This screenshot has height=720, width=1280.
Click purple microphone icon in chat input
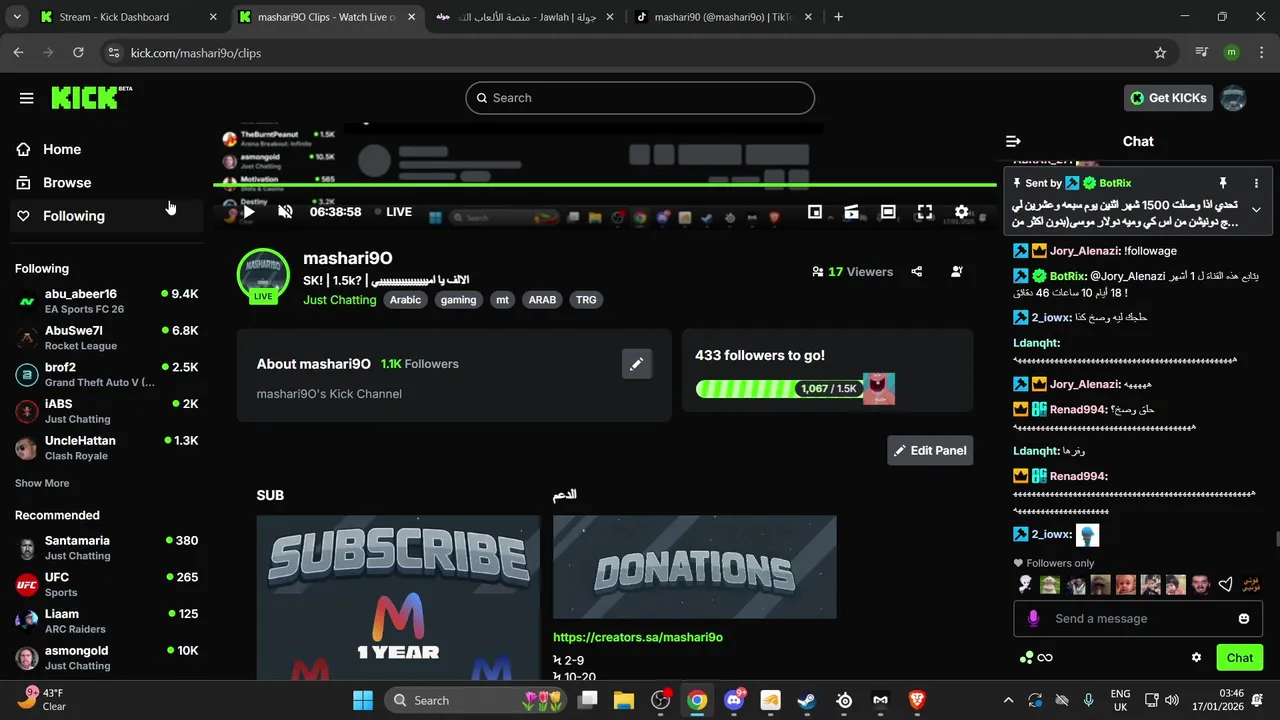tap(1033, 619)
